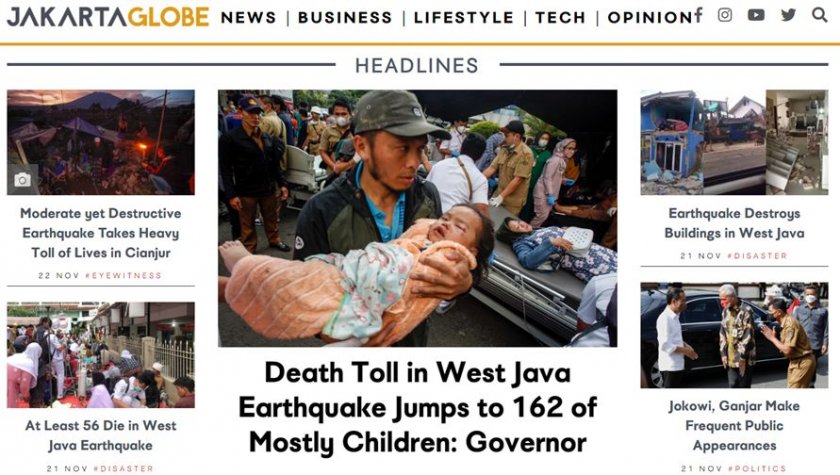The width and height of the screenshot is (840, 475).
Task: Open the Opinion section
Action: pyautogui.click(x=650, y=18)
